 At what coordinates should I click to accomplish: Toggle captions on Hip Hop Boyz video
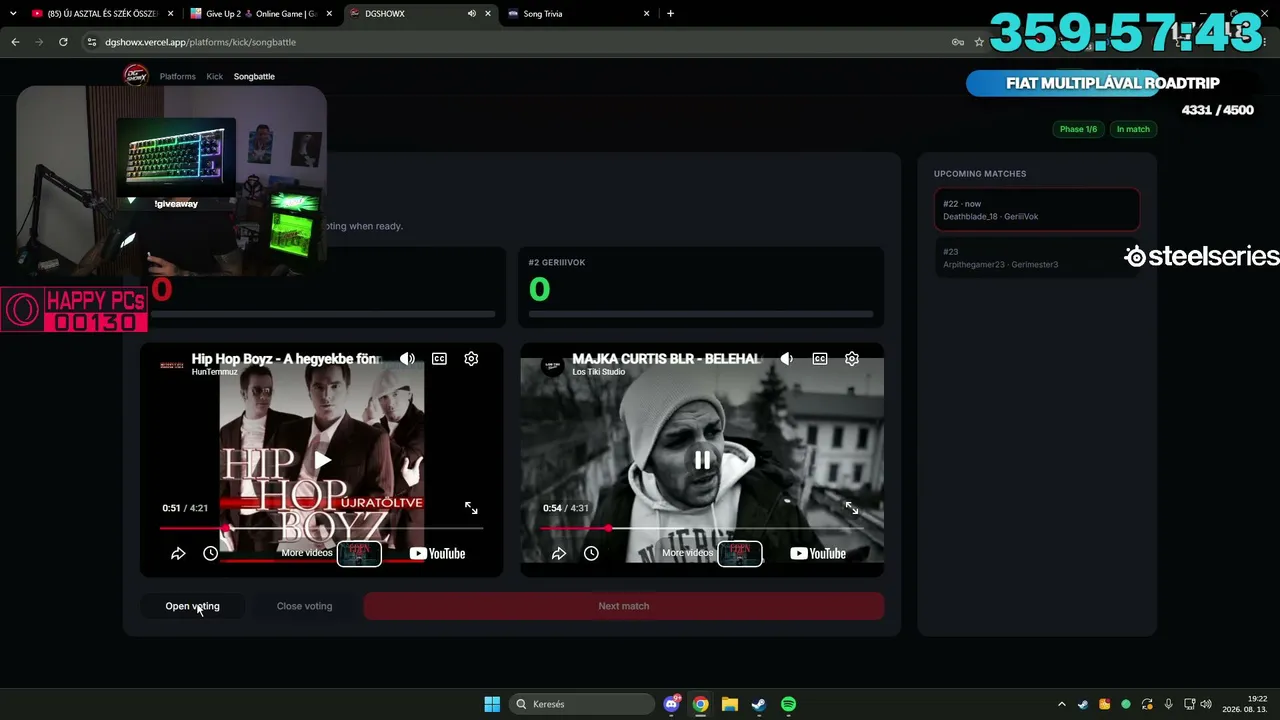(439, 359)
